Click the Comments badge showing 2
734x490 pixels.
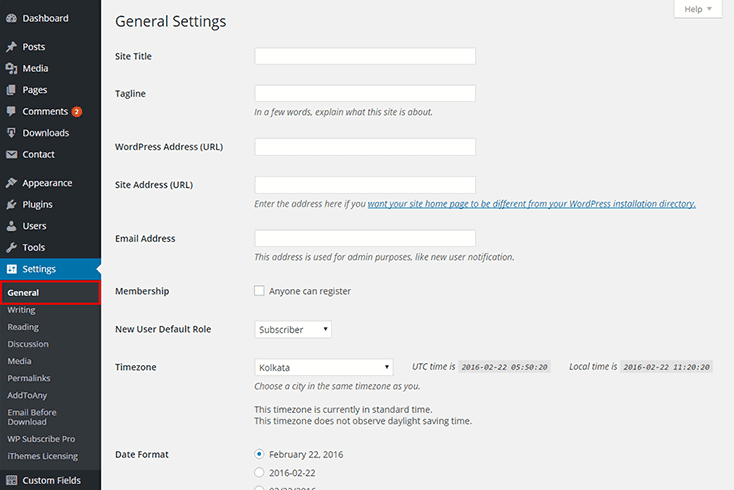[x=77, y=112]
